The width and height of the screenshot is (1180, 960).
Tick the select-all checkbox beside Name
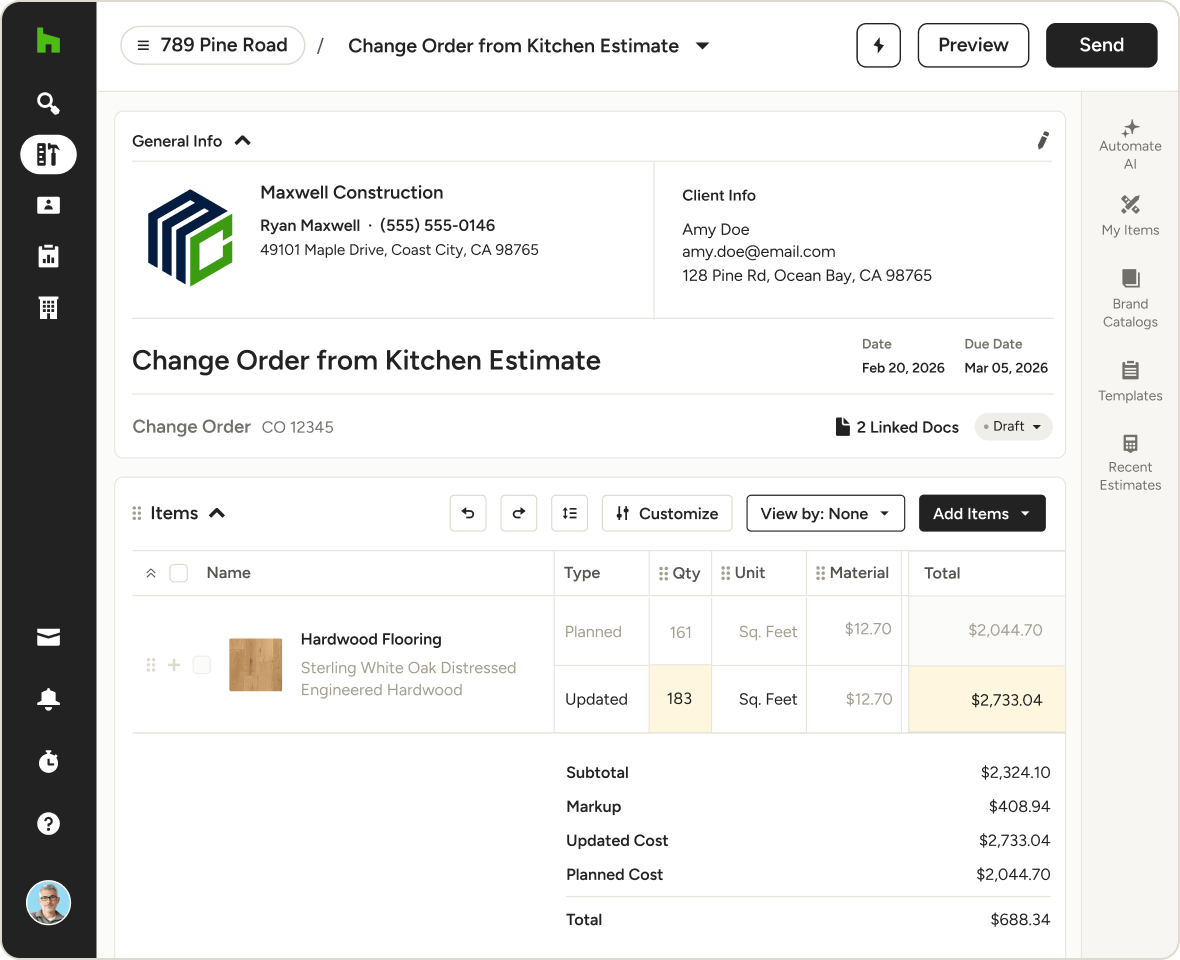coord(179,573)
